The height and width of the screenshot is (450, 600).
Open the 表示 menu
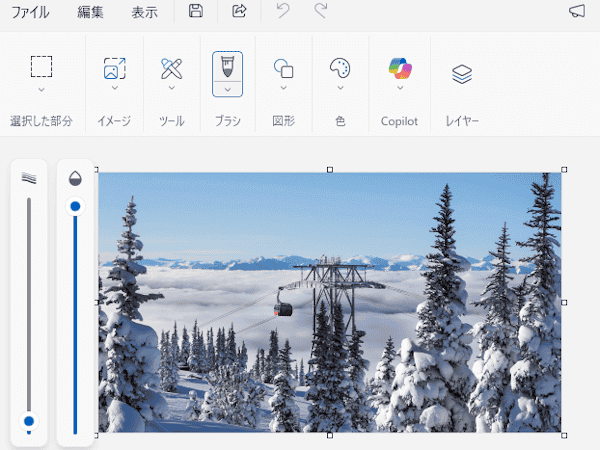coord(144,12)
